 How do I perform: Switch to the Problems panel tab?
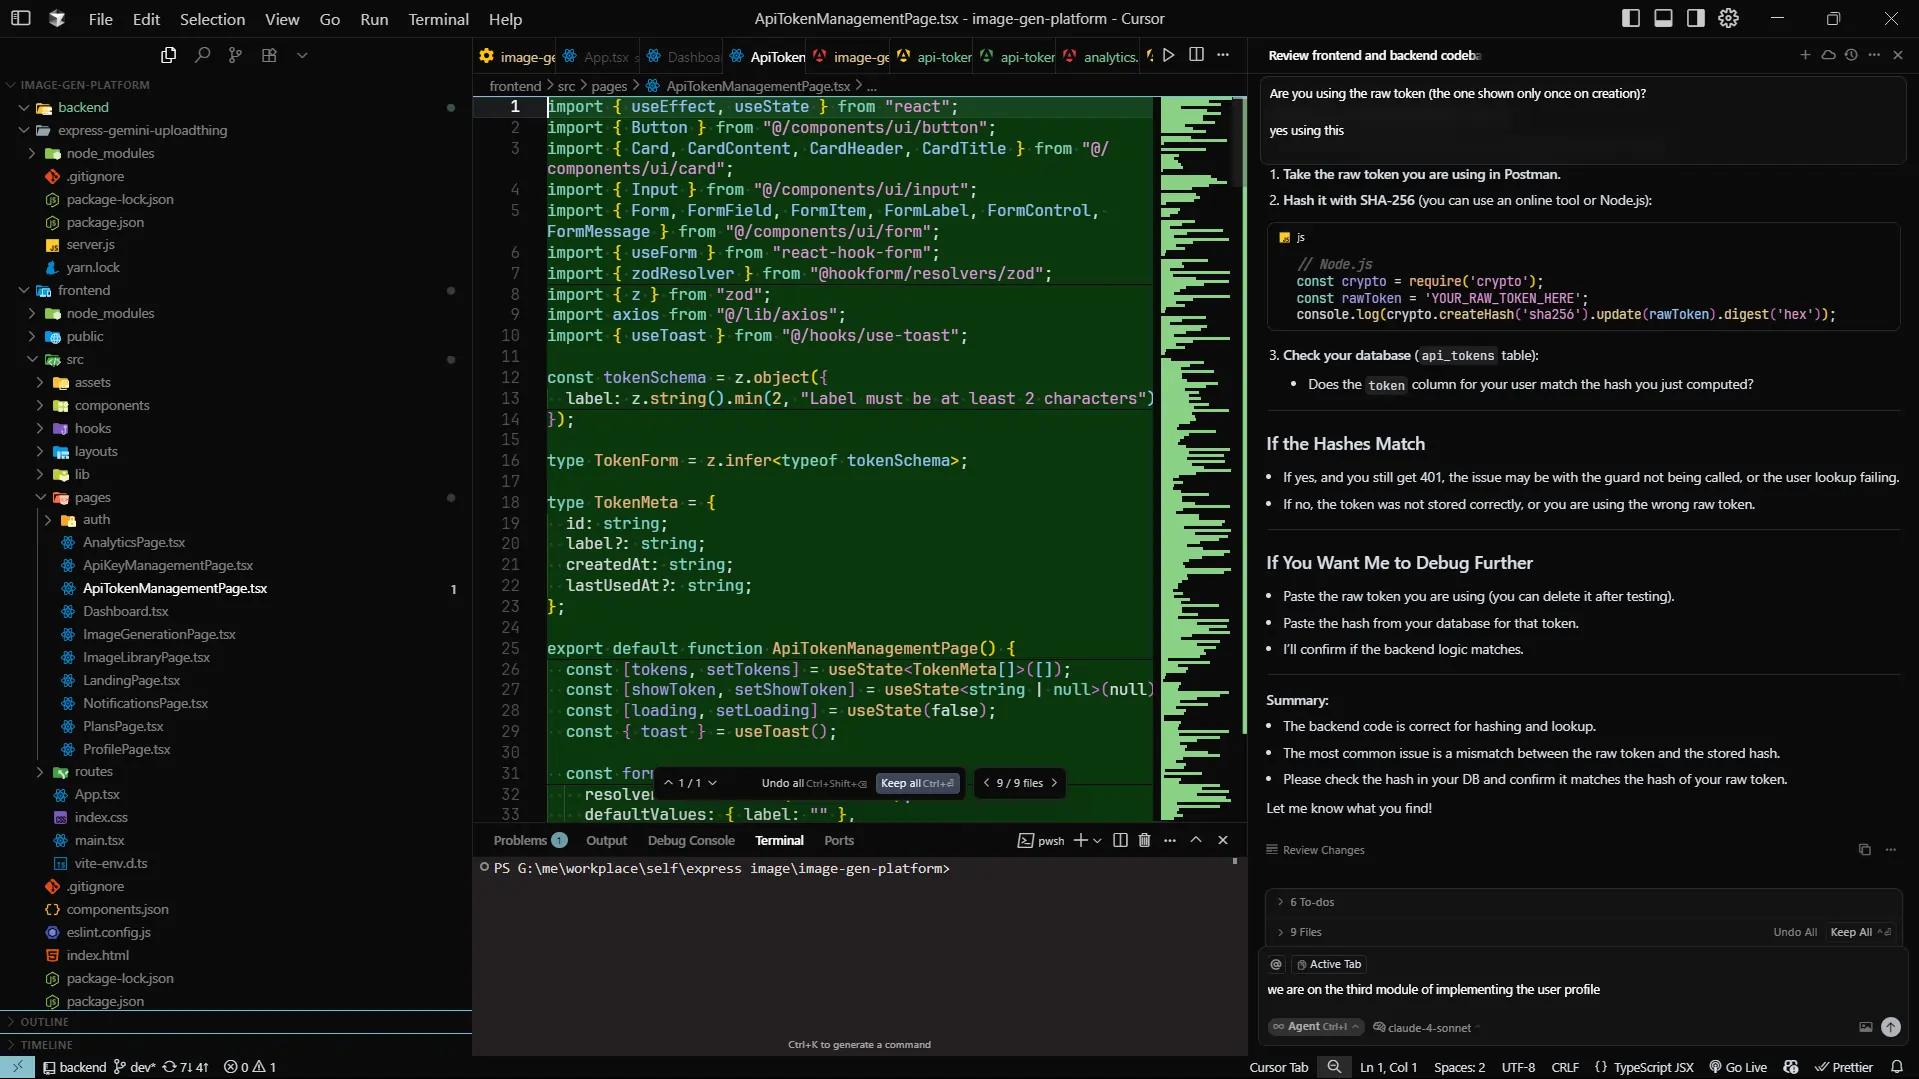pyautogui.click(x=520, y=840)
